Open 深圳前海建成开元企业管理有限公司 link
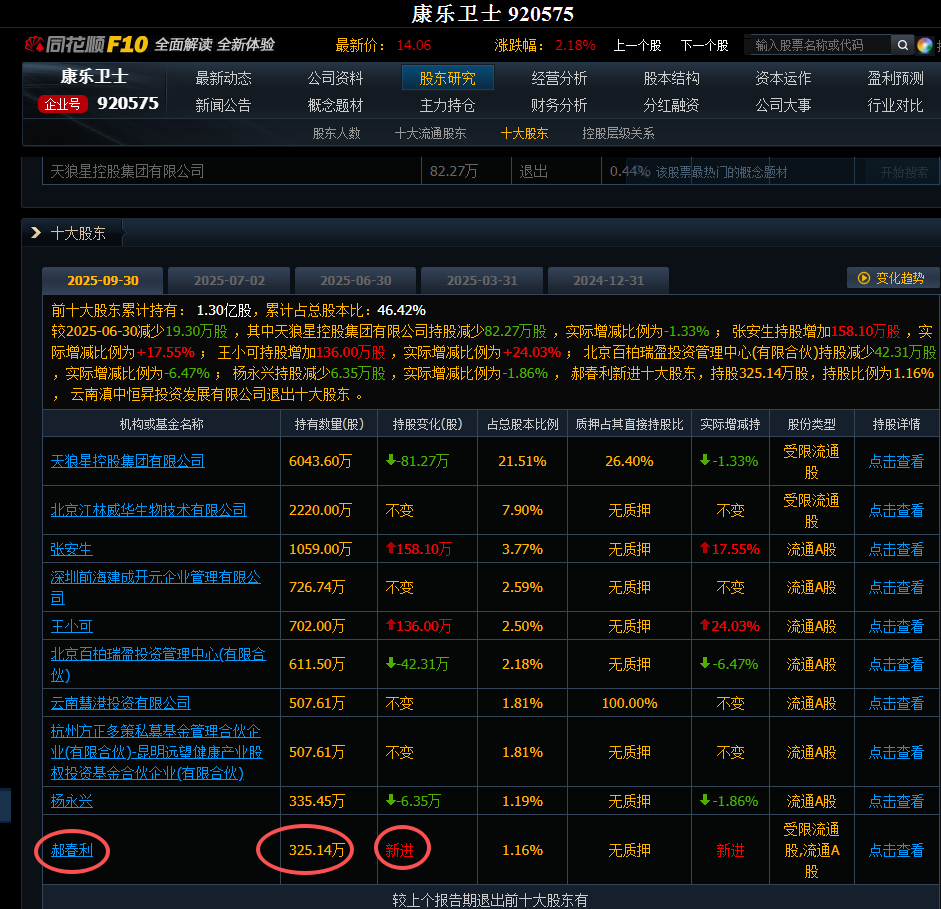941x909 pixels. point(155,587)
